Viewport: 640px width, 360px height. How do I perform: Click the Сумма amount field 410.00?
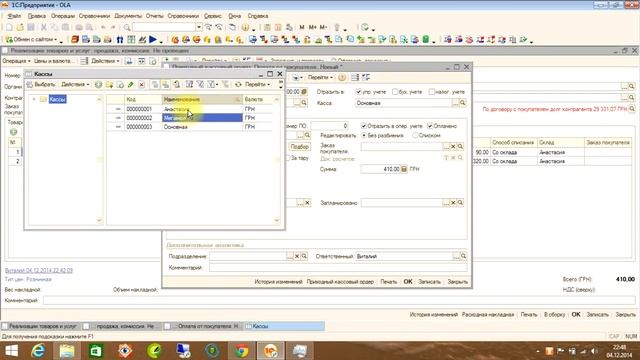(x=380, y=169)
